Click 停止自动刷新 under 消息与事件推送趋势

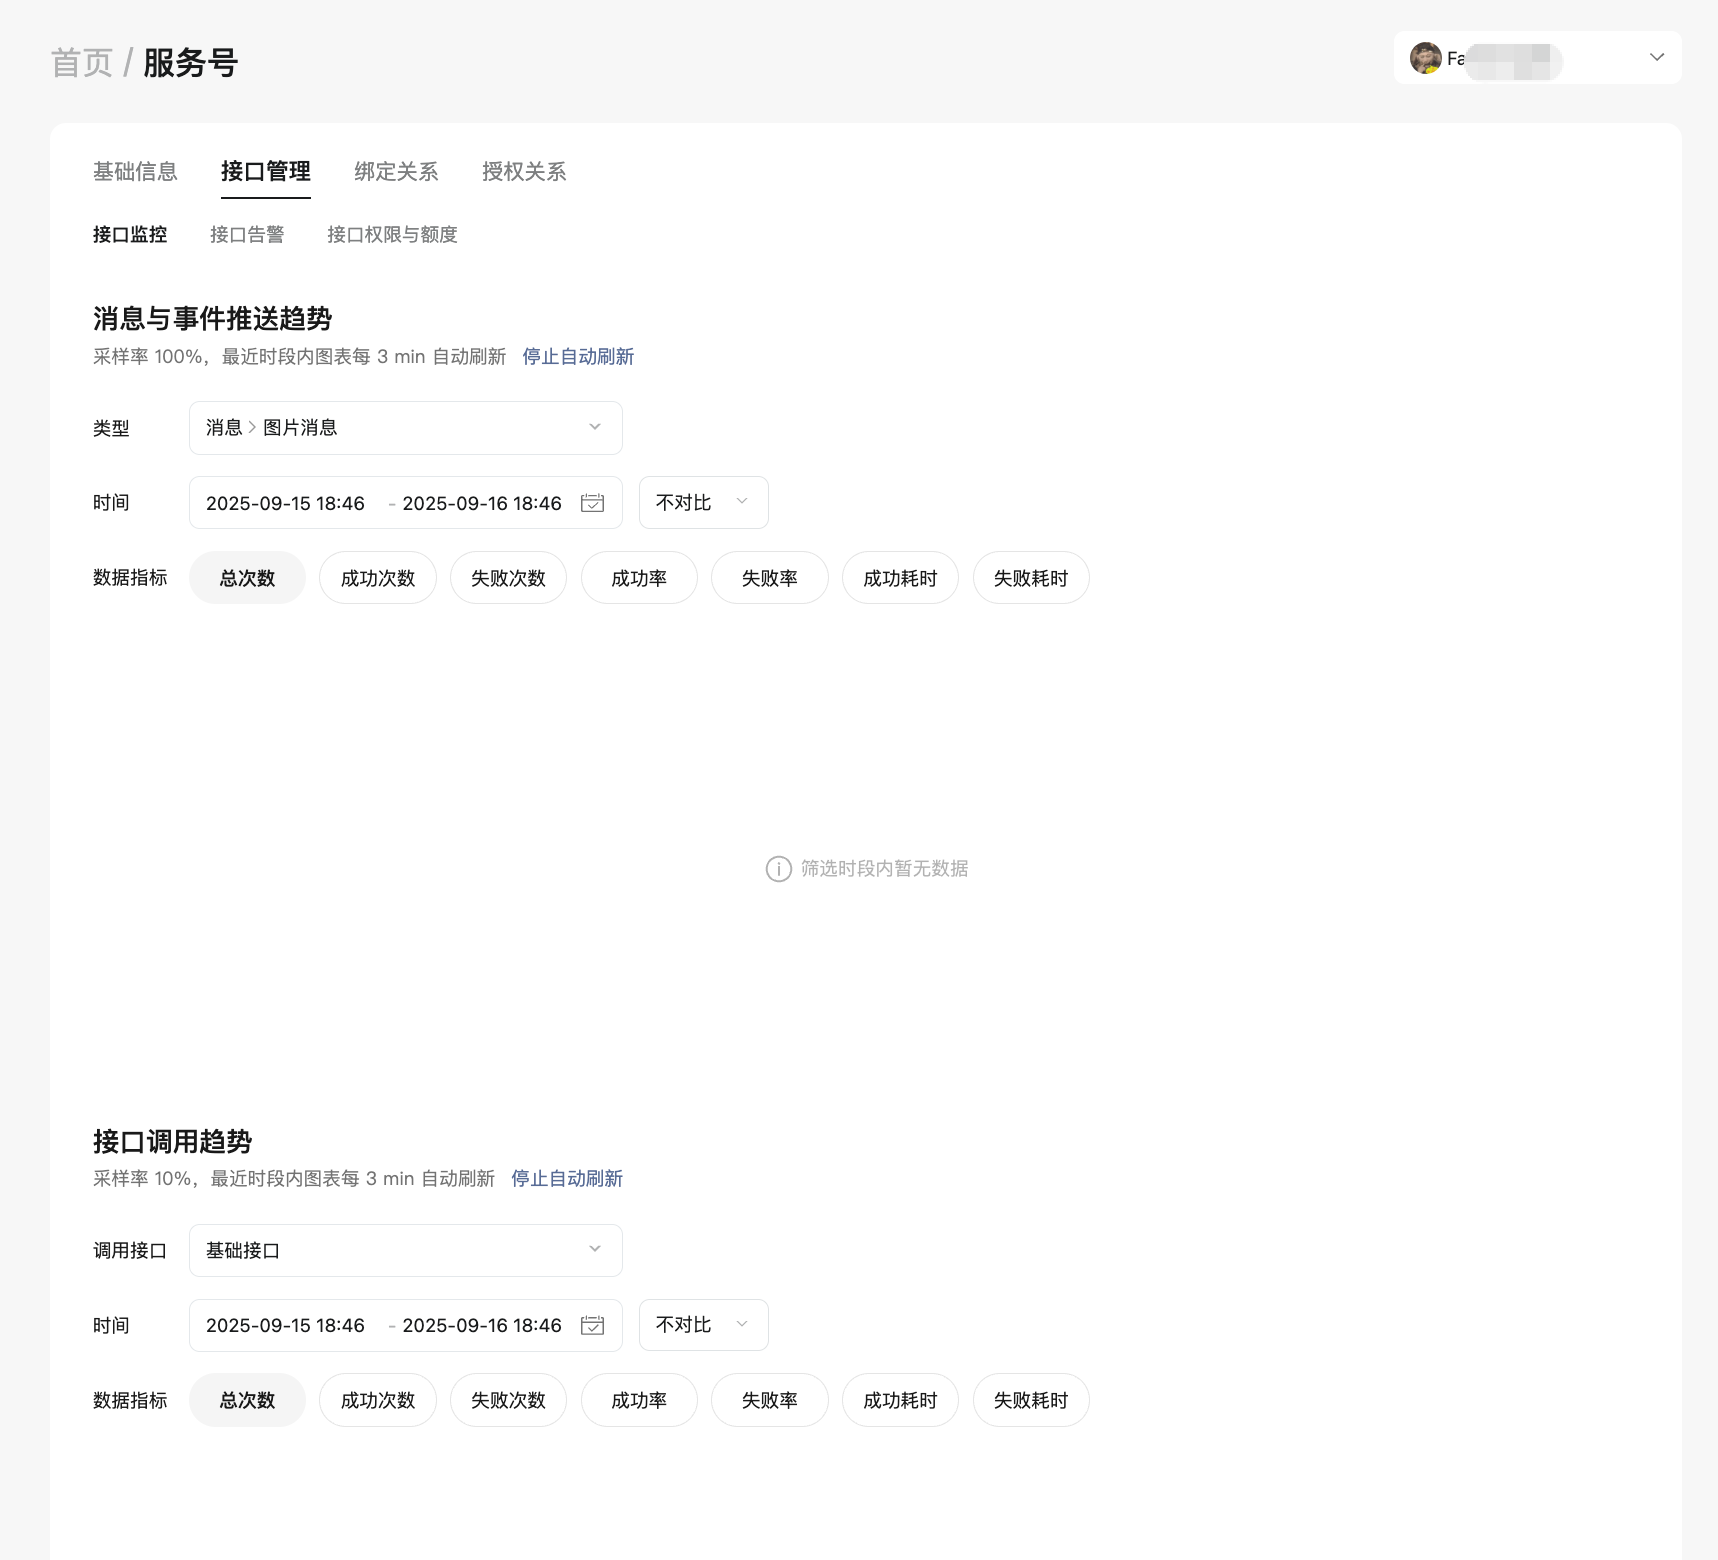(x=578, y=357)
